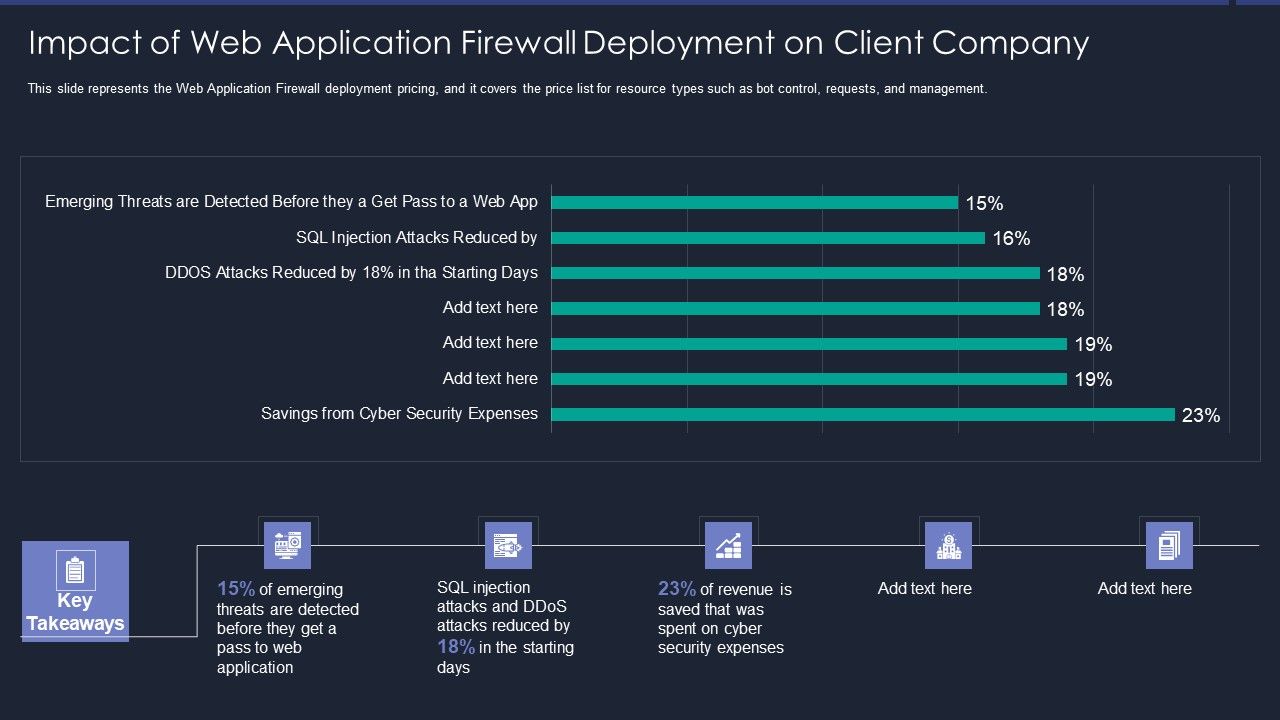The width and height of the screenshot is (1280, 720).
Task: Click the 'Emerging Threats are Detected' chart label
Action: pyautogui.click(x=291, y=202)
